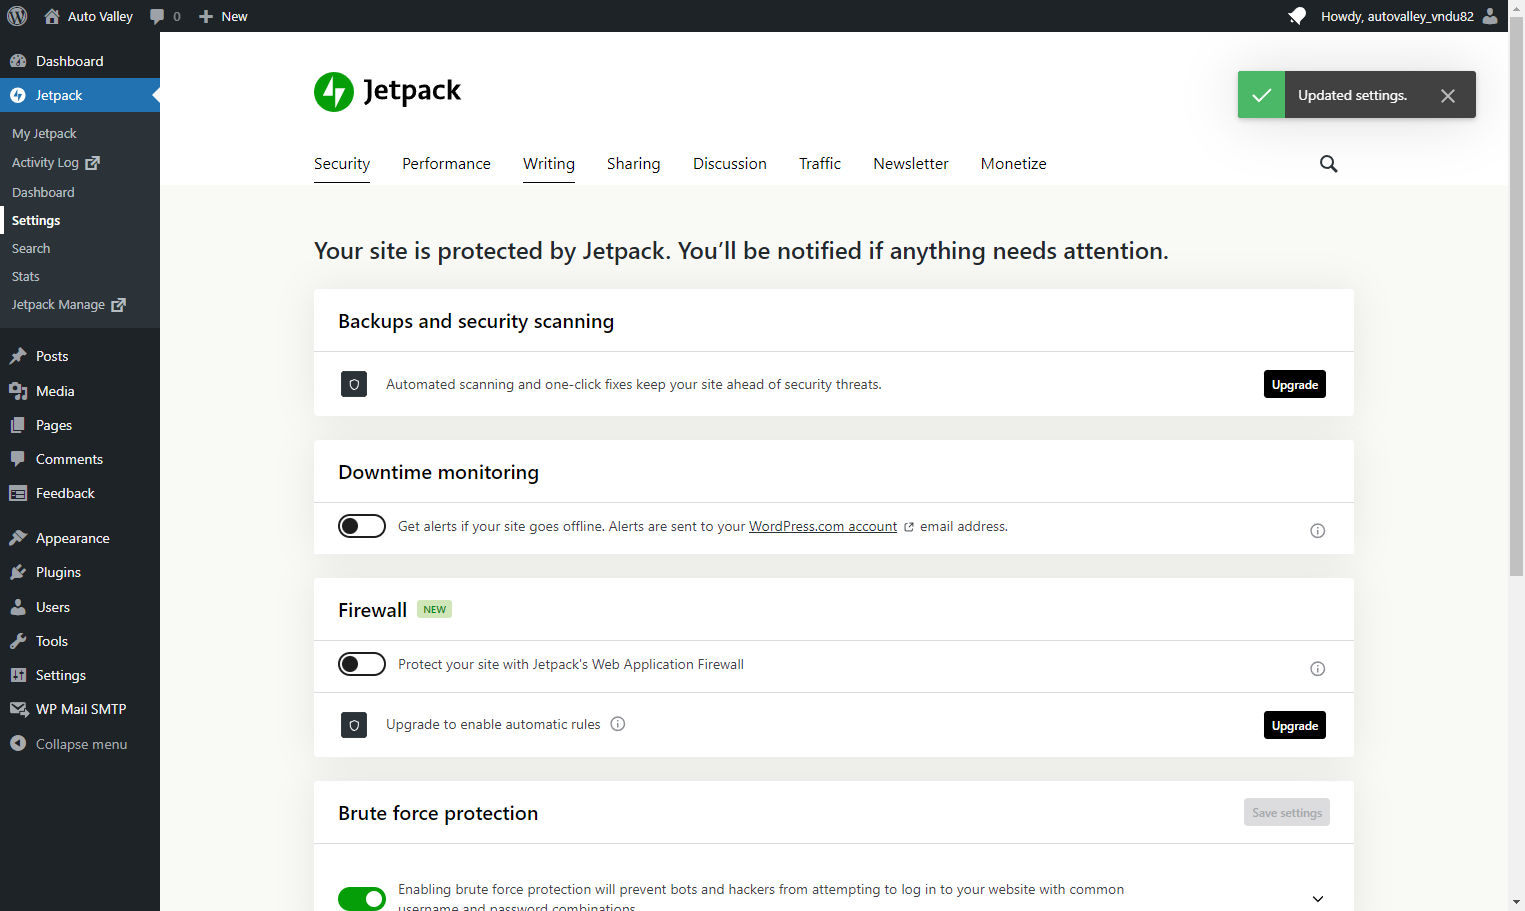Click the shield icon beside Automated scanning

[x=354, y=384]
